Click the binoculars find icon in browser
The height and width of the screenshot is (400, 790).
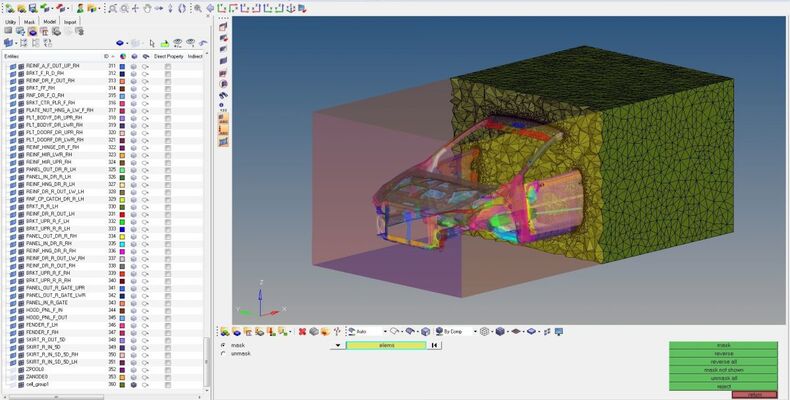click(177, 43)
